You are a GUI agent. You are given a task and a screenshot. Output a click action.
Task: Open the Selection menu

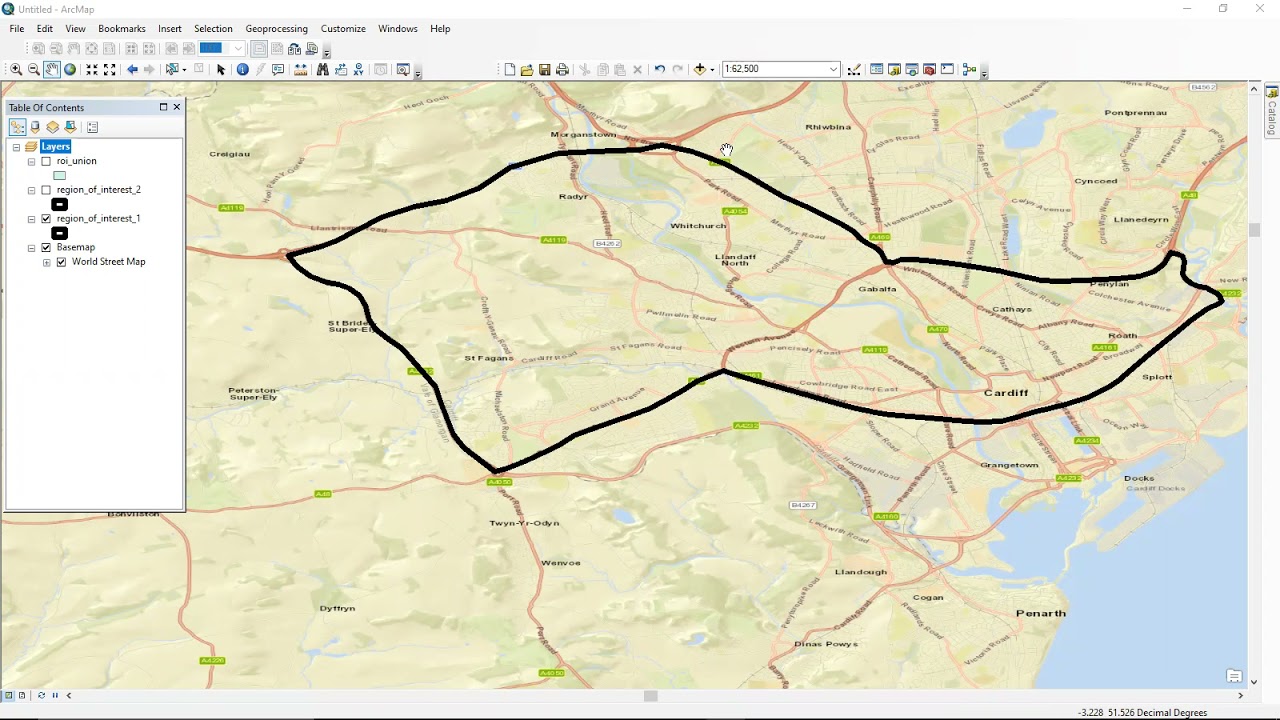(x=213, y=29)
